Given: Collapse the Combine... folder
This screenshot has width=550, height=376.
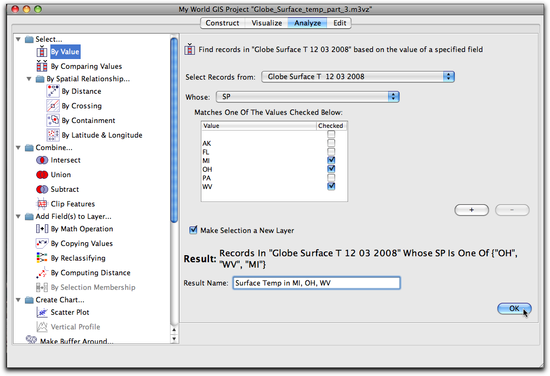Looking at the screenshot, I should (19, 148).
